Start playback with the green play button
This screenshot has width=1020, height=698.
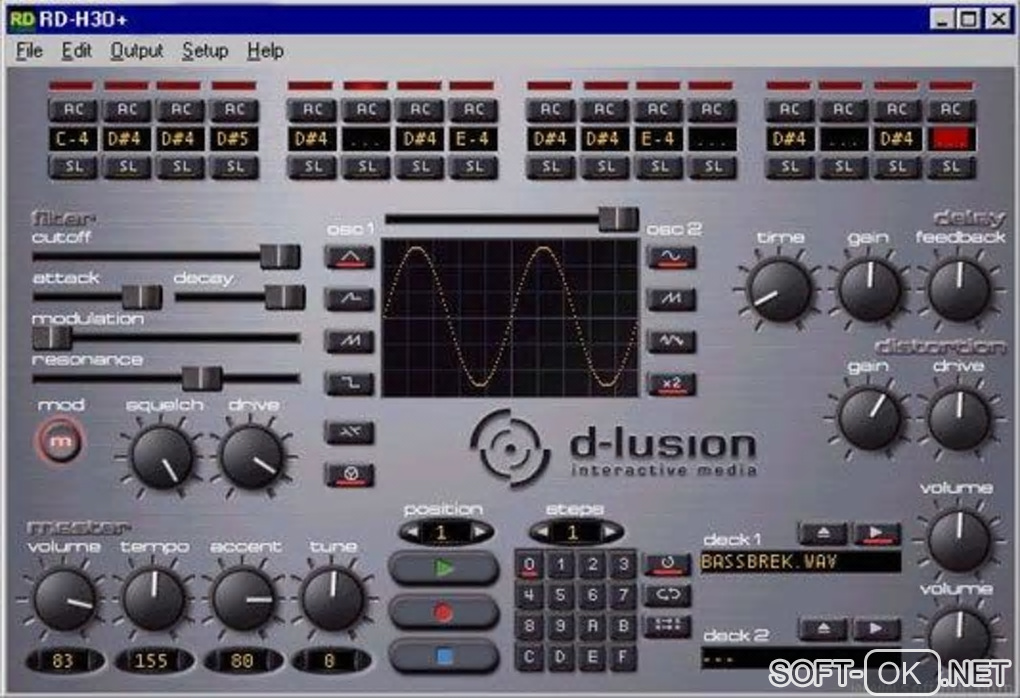coord(444,569)
